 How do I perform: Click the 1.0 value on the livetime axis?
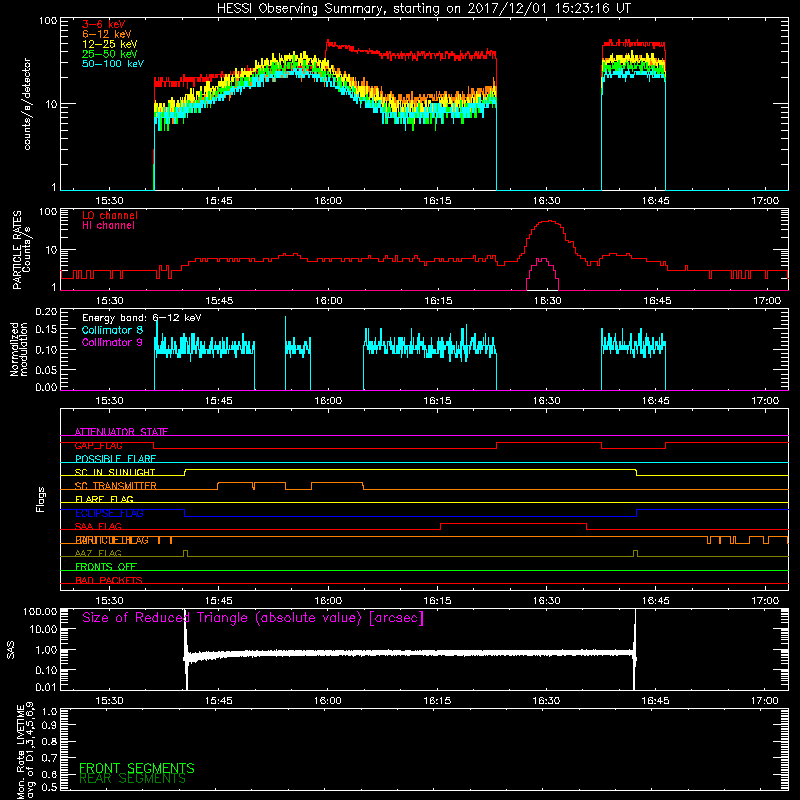pos(49,711)
